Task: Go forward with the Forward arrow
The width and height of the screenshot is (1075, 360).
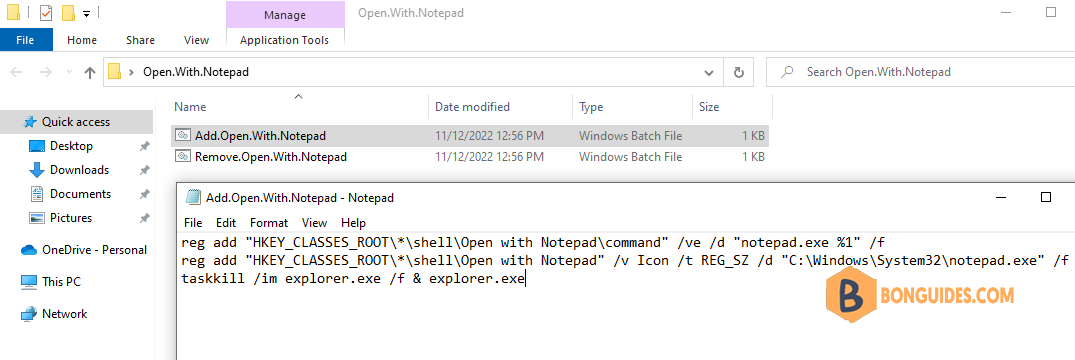Action: [46, 72]
